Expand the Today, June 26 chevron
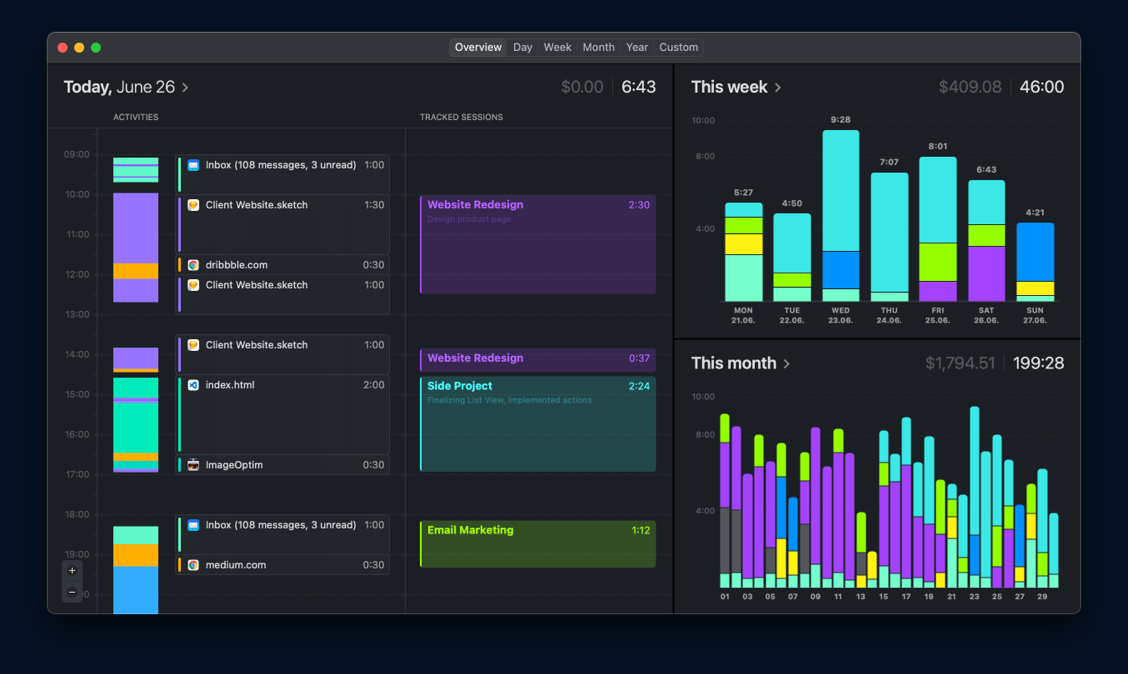Image resolution: width=1128 pixels, height=674 pixels. [186, 88]
